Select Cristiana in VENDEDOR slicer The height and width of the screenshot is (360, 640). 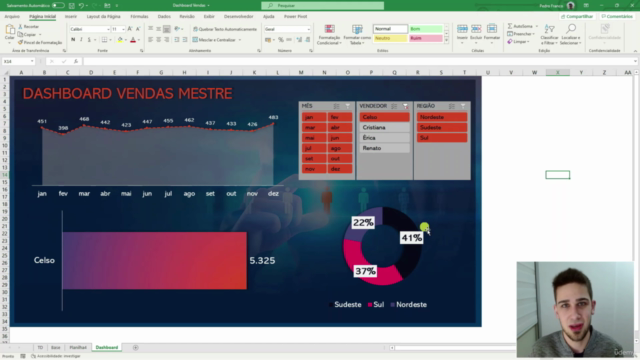click(x=384, y=127)
